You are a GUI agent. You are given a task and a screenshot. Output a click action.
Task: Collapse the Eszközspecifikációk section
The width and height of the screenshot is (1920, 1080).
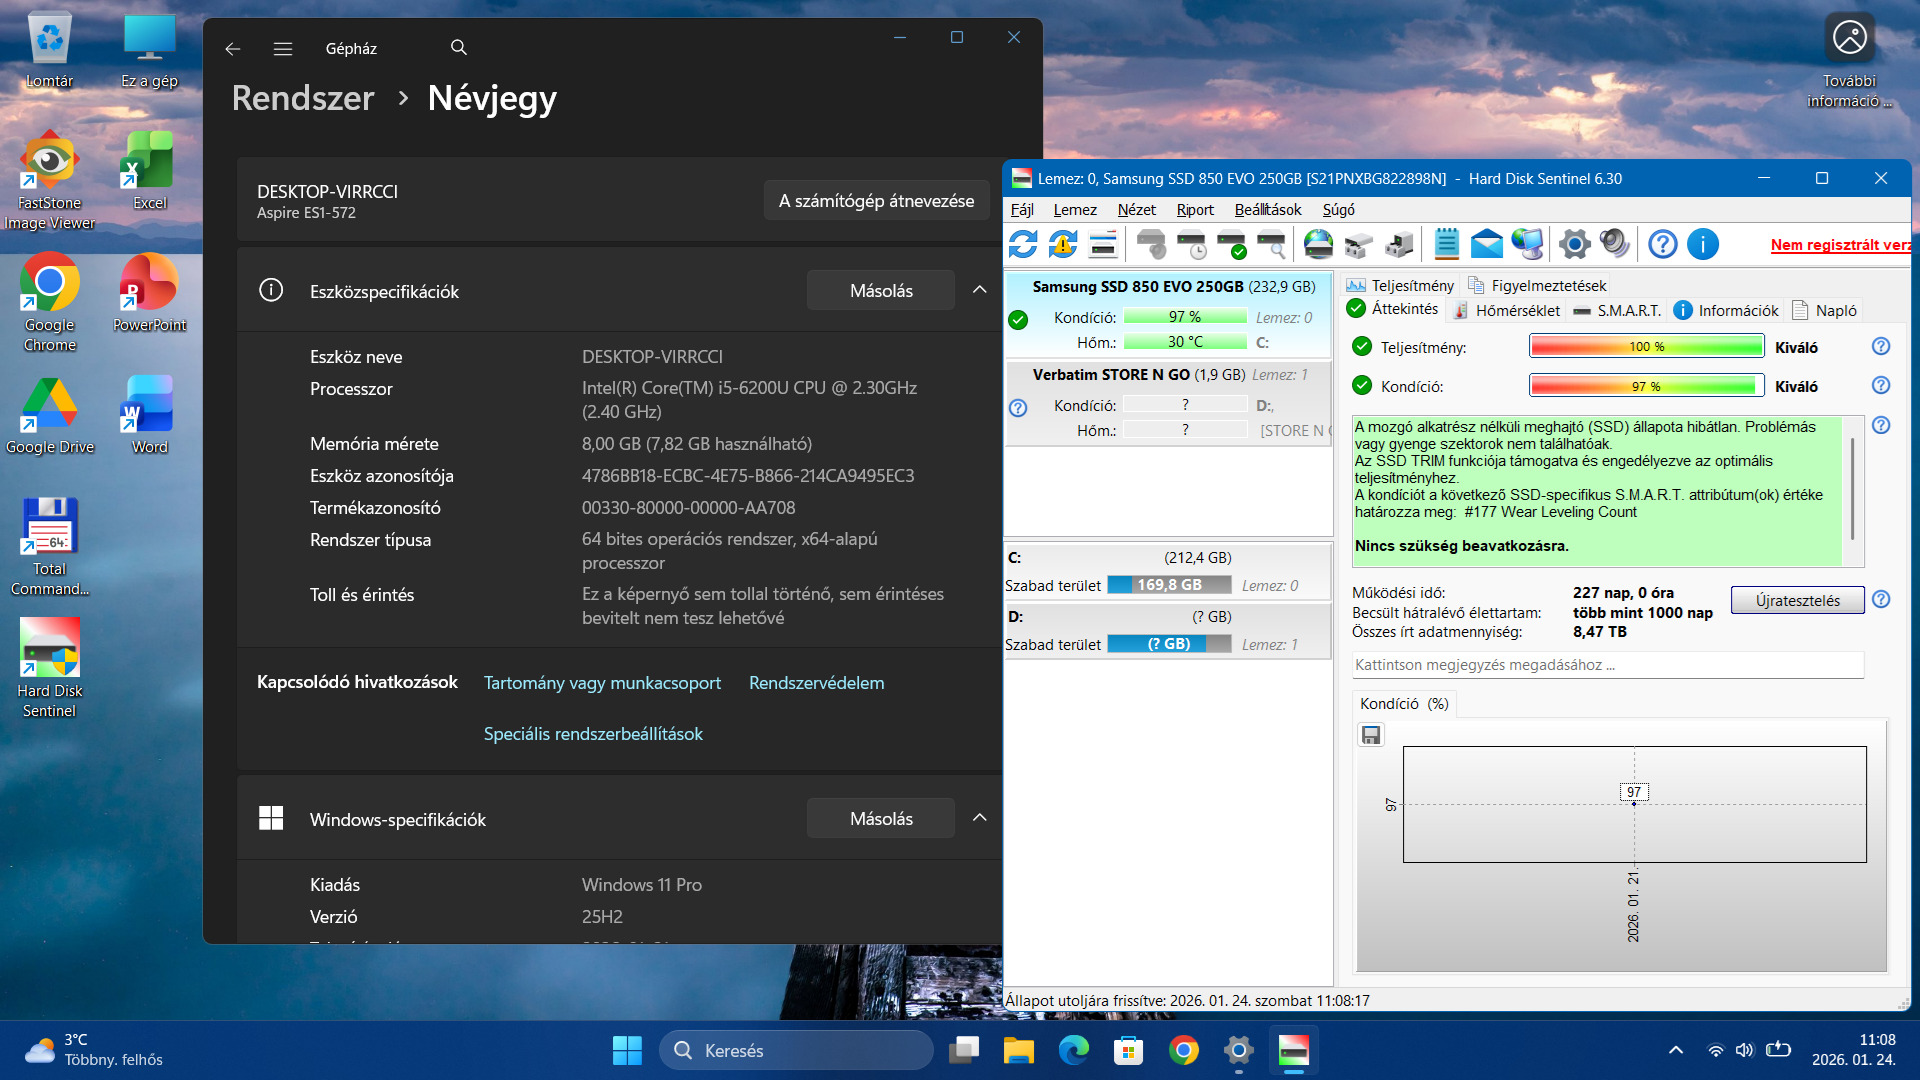pos(979,290)
